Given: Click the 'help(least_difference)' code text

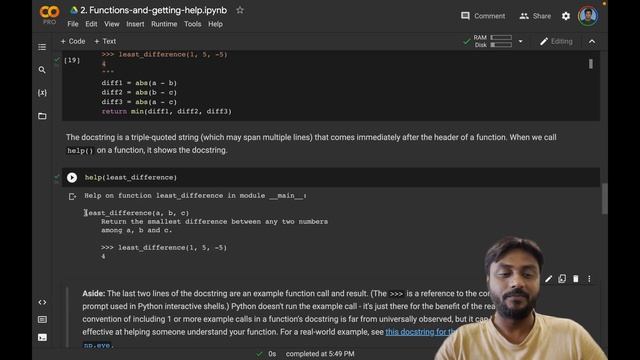Looking at the screenshot, I should coord(131,177).
